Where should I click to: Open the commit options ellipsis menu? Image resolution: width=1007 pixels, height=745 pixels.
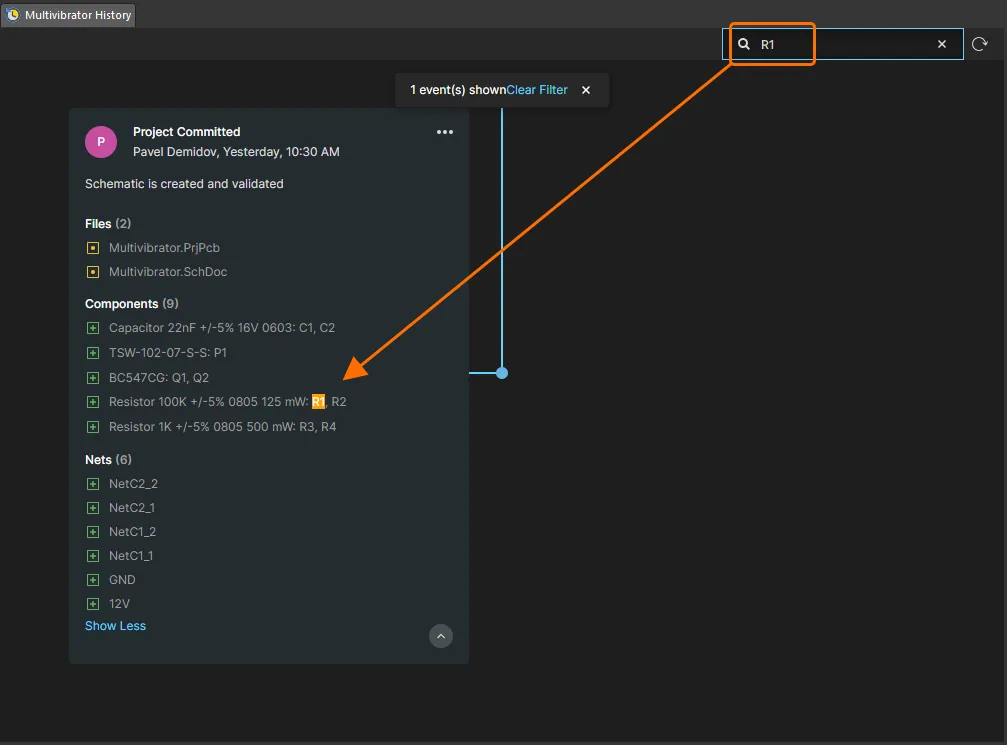445,132
